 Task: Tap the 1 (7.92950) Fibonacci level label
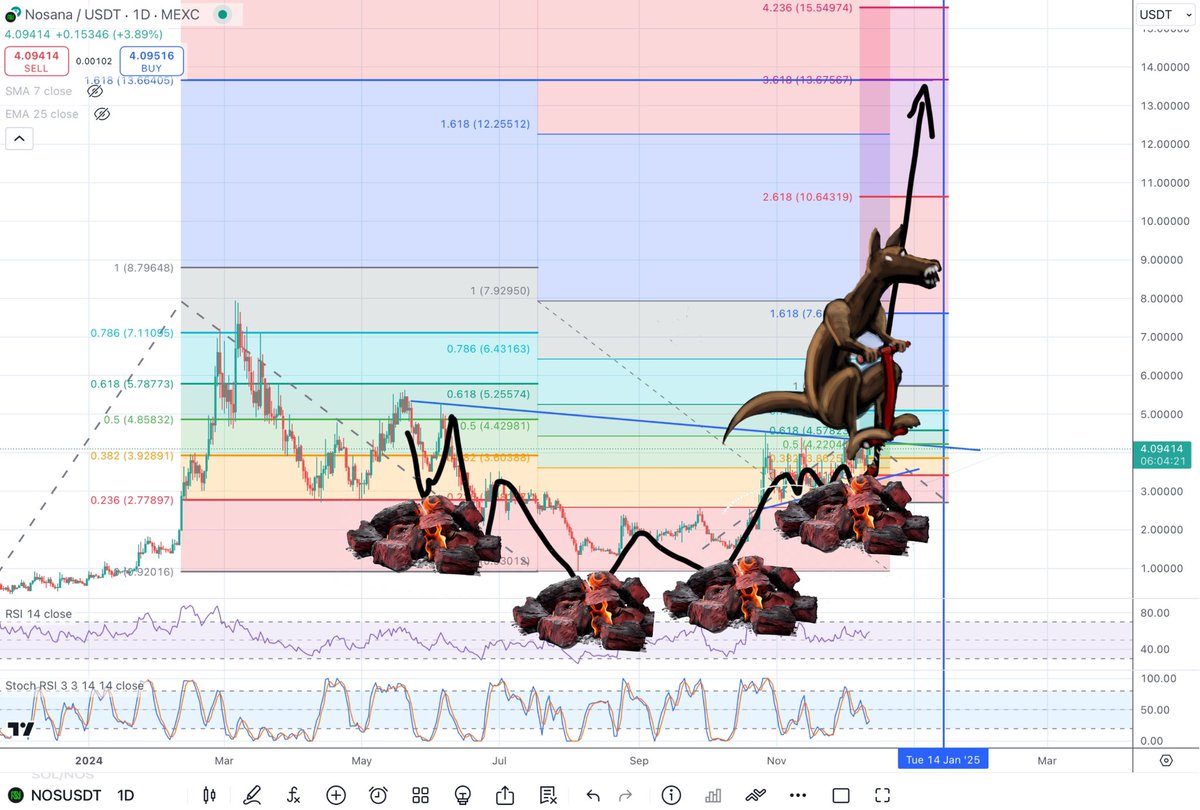[x=500, y=291]
